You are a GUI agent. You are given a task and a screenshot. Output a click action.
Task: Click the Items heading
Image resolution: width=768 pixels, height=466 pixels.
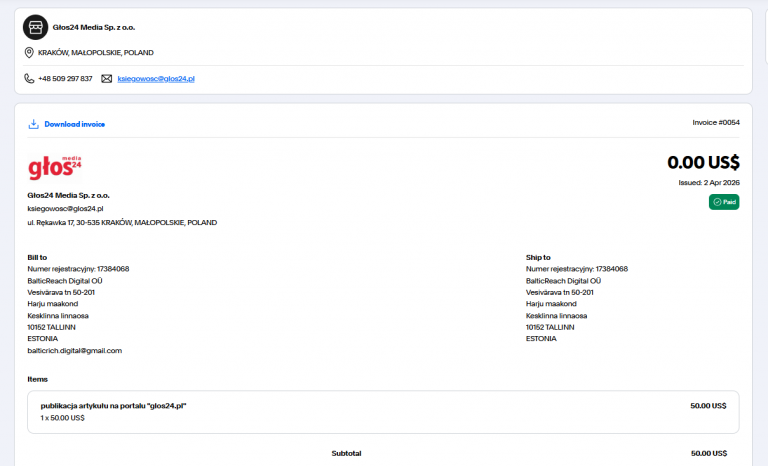pyautogui.click(x=37, y=379)
